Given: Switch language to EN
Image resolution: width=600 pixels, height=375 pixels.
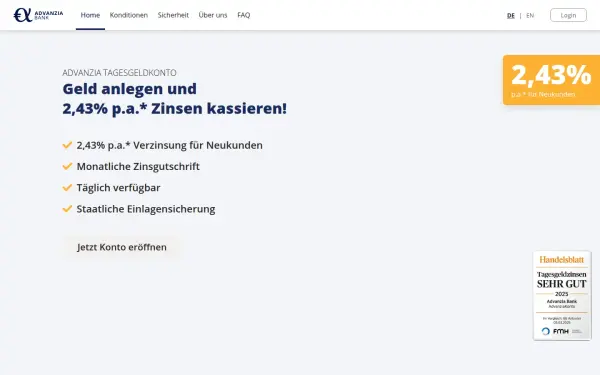Looking at the screenshot, I should tap(530, 15).
